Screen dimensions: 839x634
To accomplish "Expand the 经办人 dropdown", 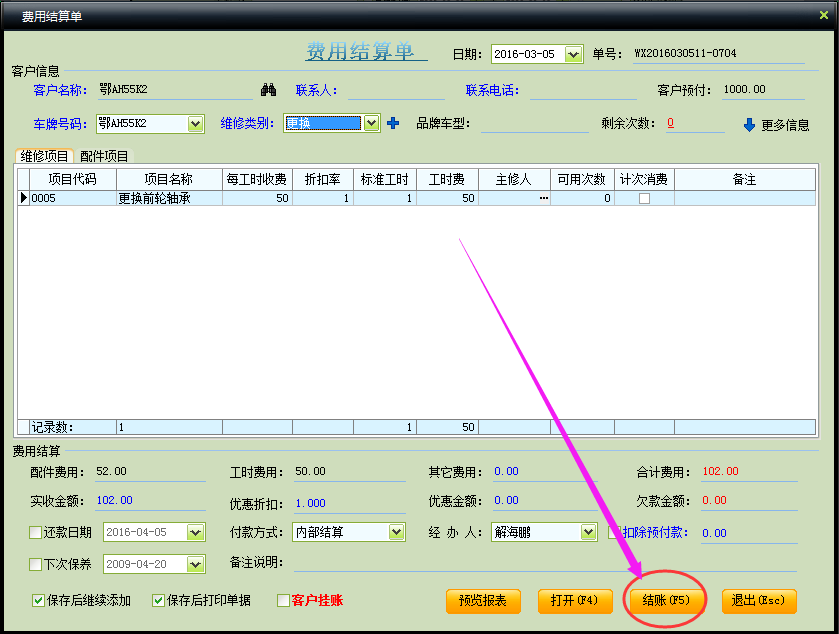I will pyautogui.click(x=589, y=532).
